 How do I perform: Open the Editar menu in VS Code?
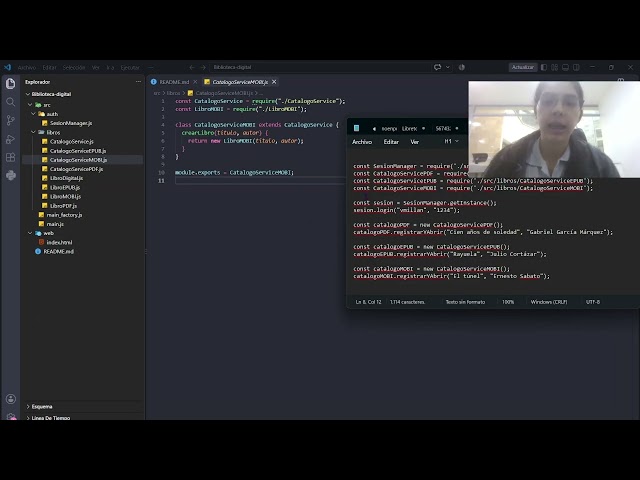(x=49, y=68)
